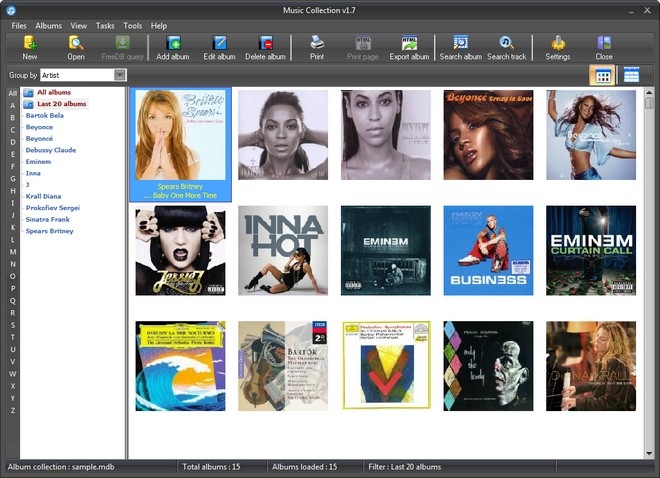The width and height of the screenshot is (660, 478).
Task: Filter albums by letter E
Action: pos(13,154)
